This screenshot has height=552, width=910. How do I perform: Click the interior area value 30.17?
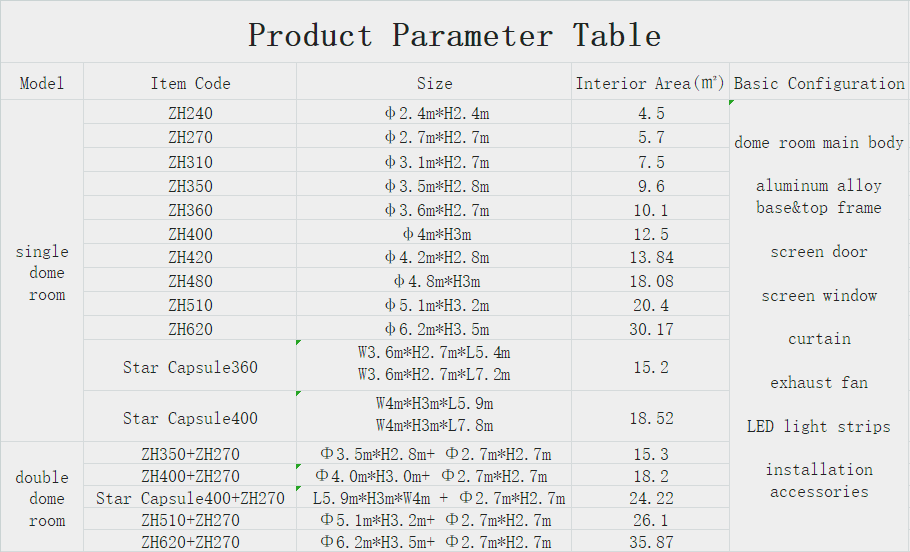click(x=650, y=329)
